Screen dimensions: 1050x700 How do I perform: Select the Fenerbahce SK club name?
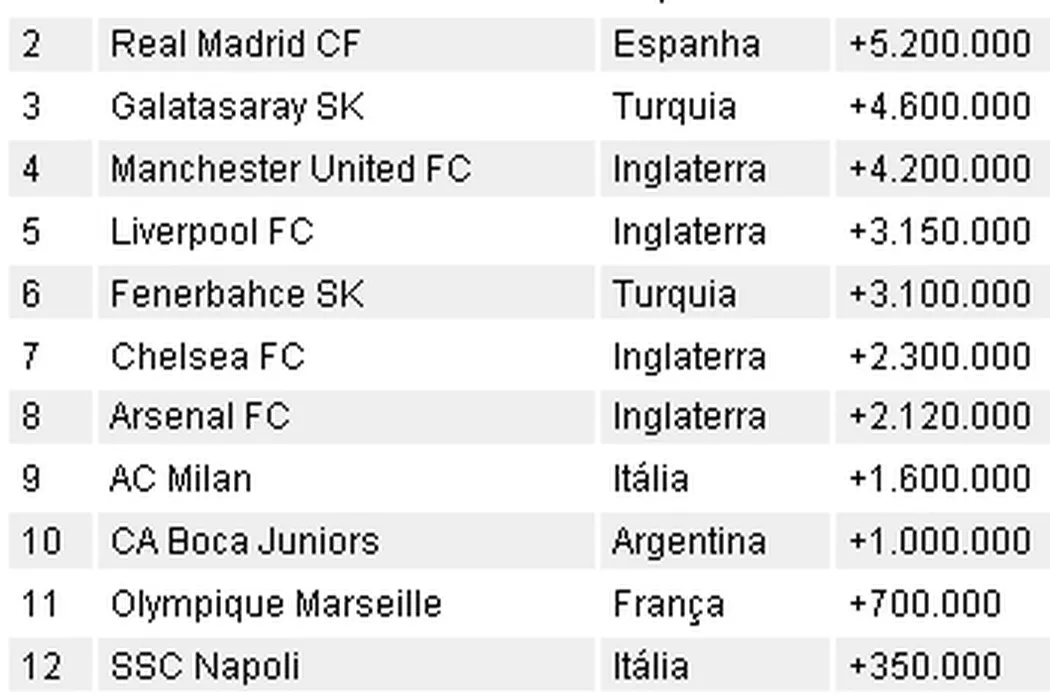pyautogui.click(x=237, y=294)
